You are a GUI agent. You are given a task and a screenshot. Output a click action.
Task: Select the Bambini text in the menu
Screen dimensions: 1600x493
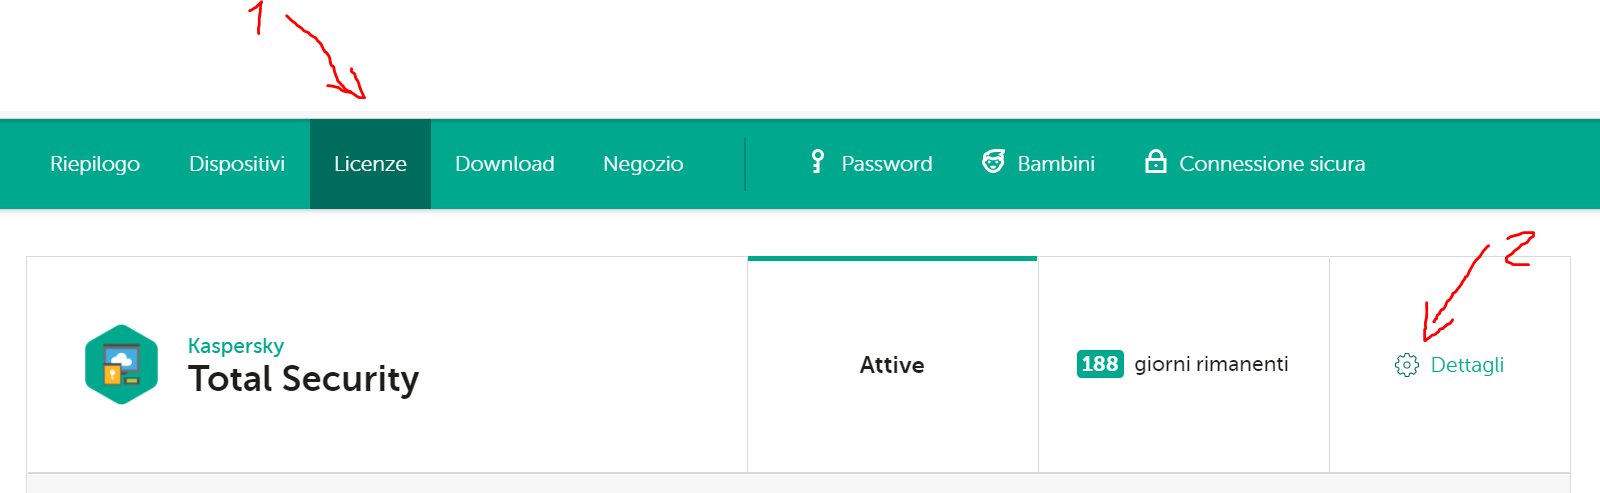(x=1056, y=164)
